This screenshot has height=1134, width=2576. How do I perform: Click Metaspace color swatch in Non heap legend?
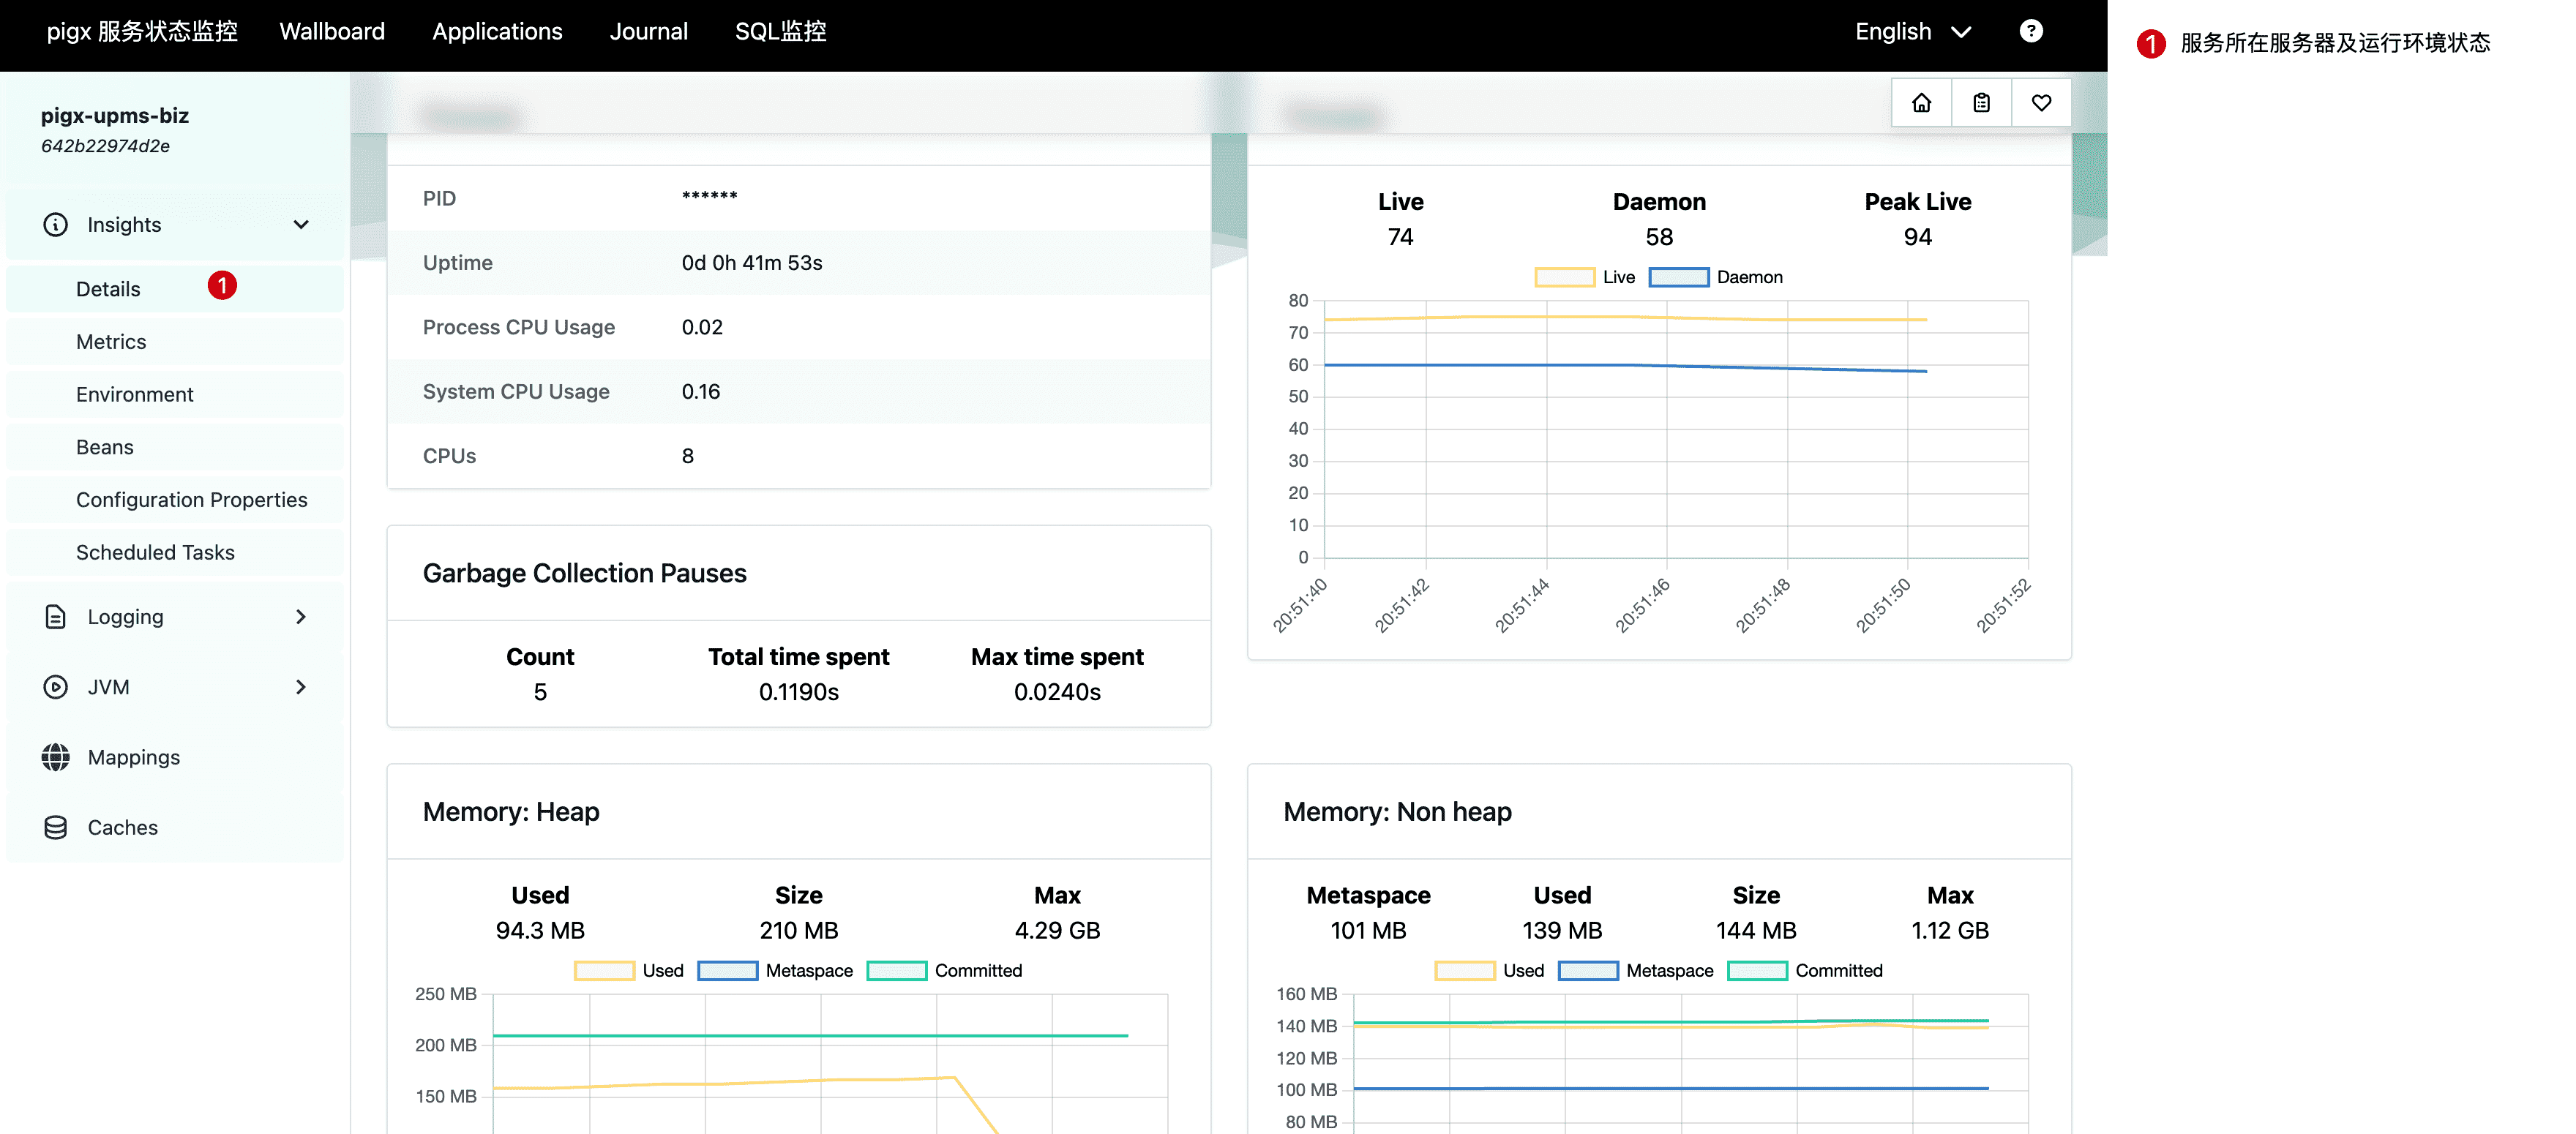tap(1588, 970)
